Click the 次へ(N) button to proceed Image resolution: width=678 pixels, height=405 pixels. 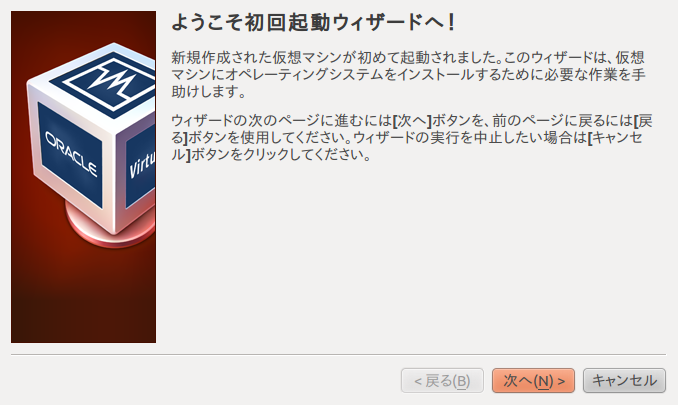[533, 380]
